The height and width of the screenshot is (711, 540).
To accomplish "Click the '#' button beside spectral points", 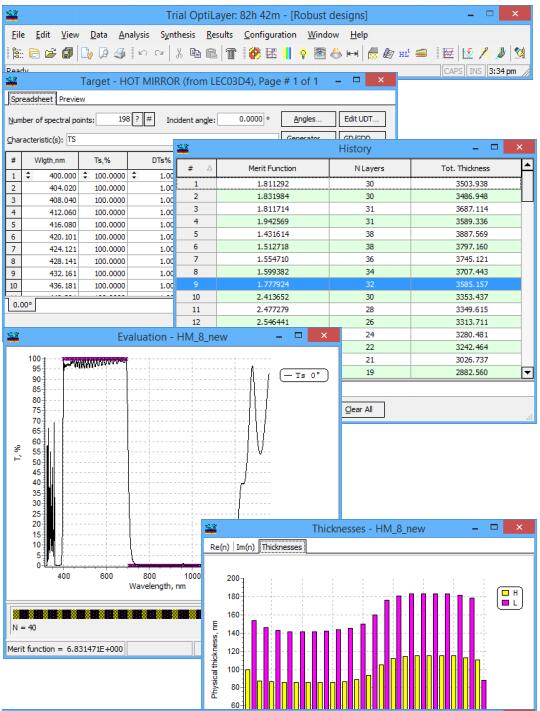I will pos(149,119).
